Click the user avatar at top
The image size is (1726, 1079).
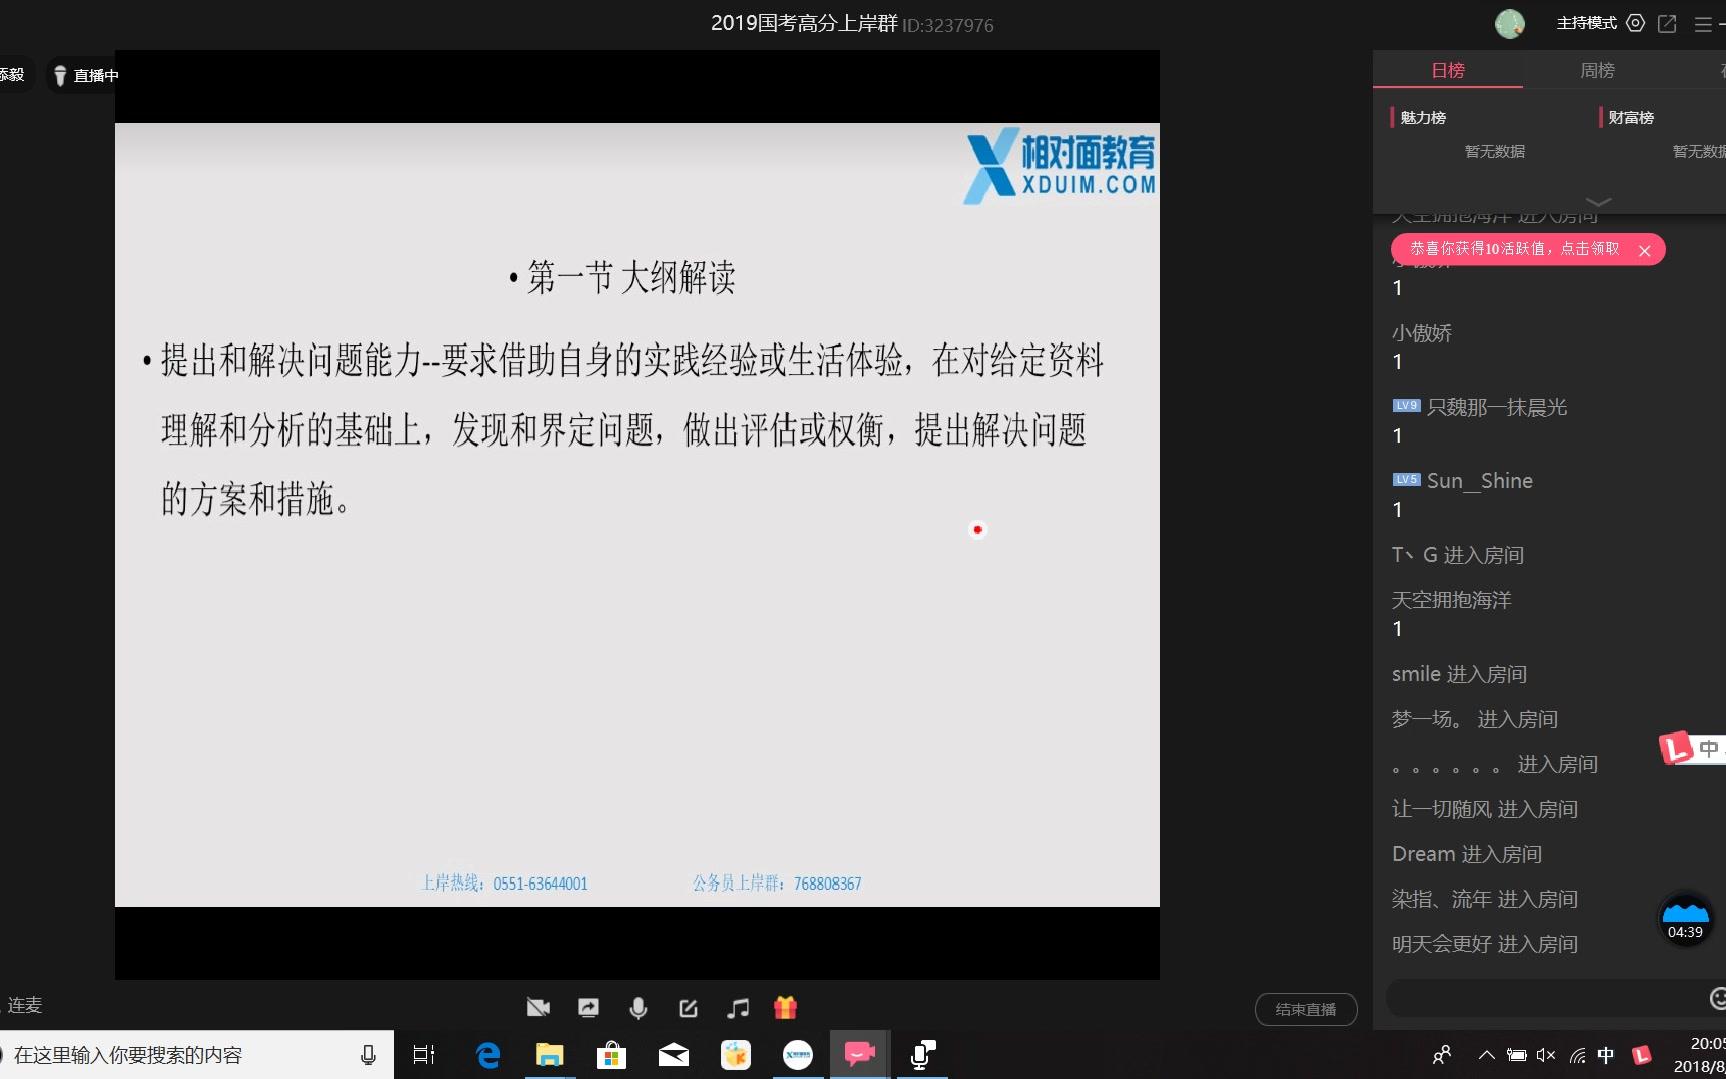1510,23
